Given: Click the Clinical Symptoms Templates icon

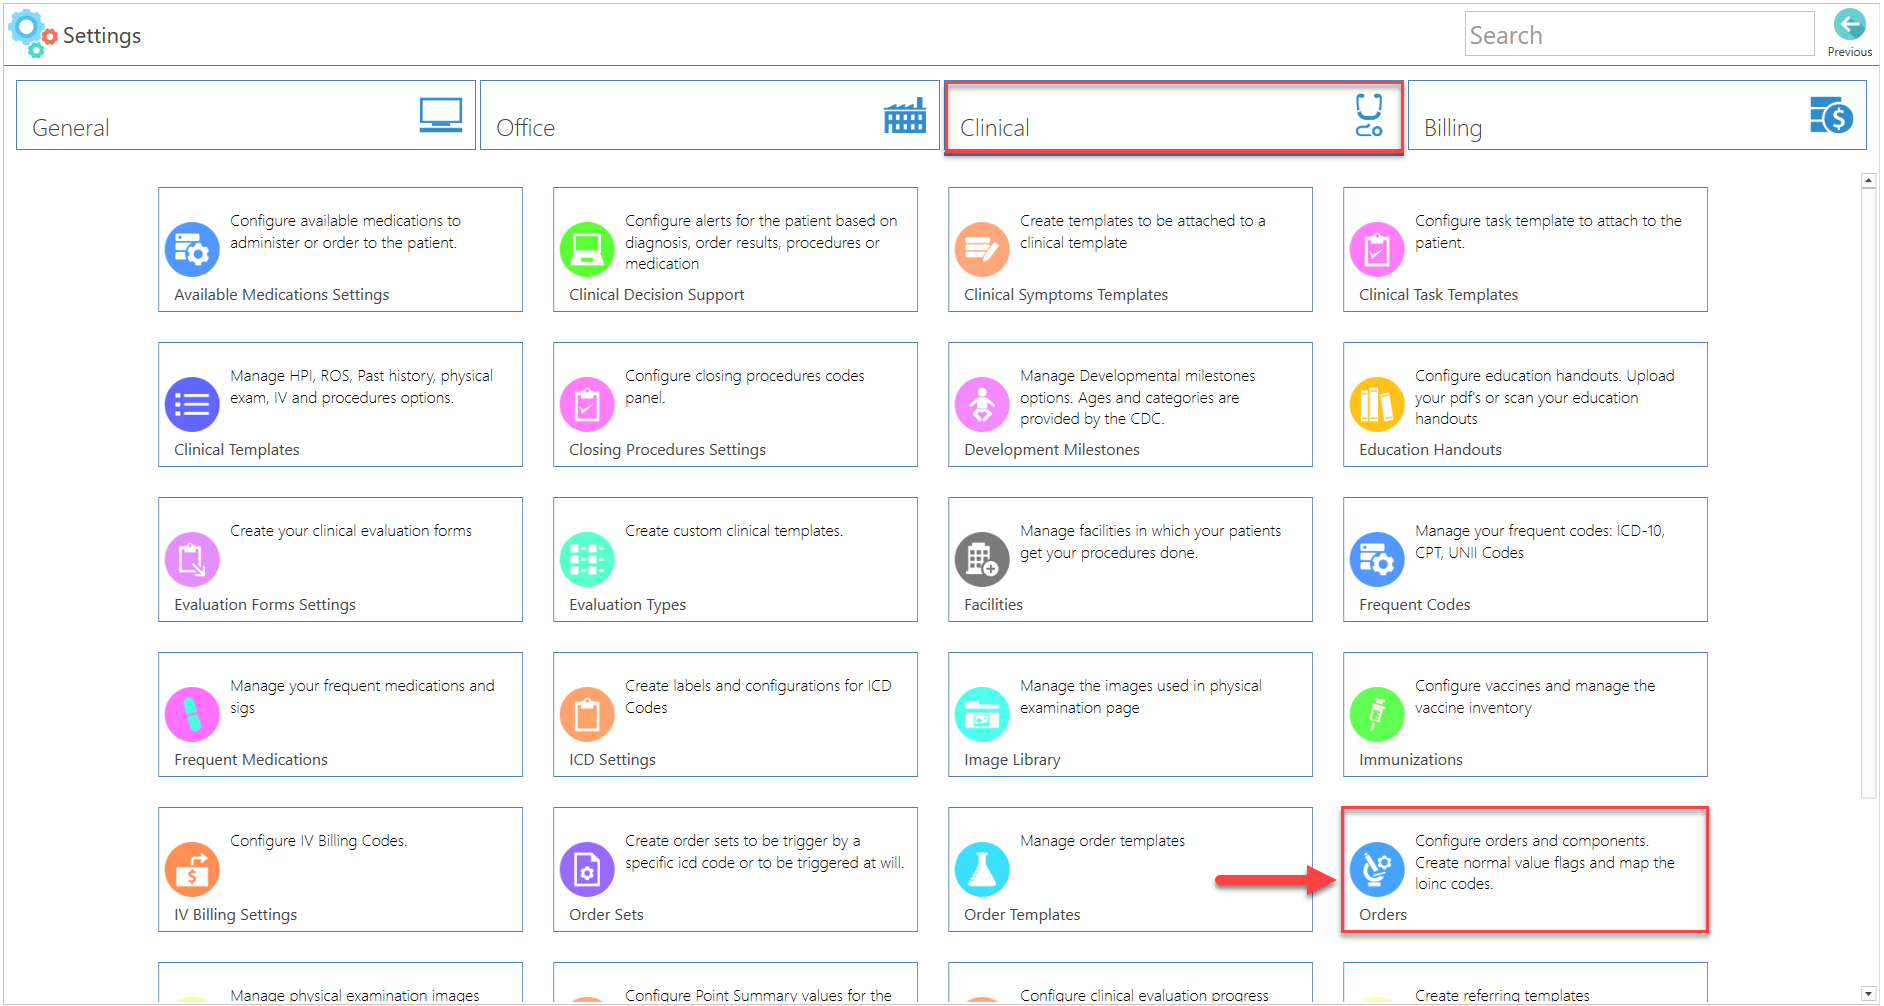Looking at the screenshot, I should pos(982,249).
